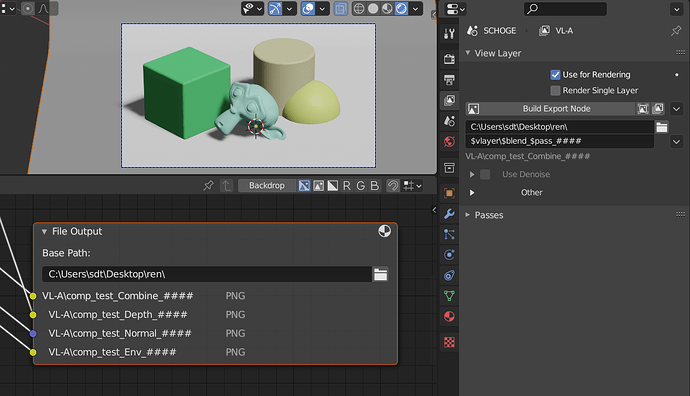Expand the Passes panel
Screen dimensions: 690x396
(x=468, y=215)
